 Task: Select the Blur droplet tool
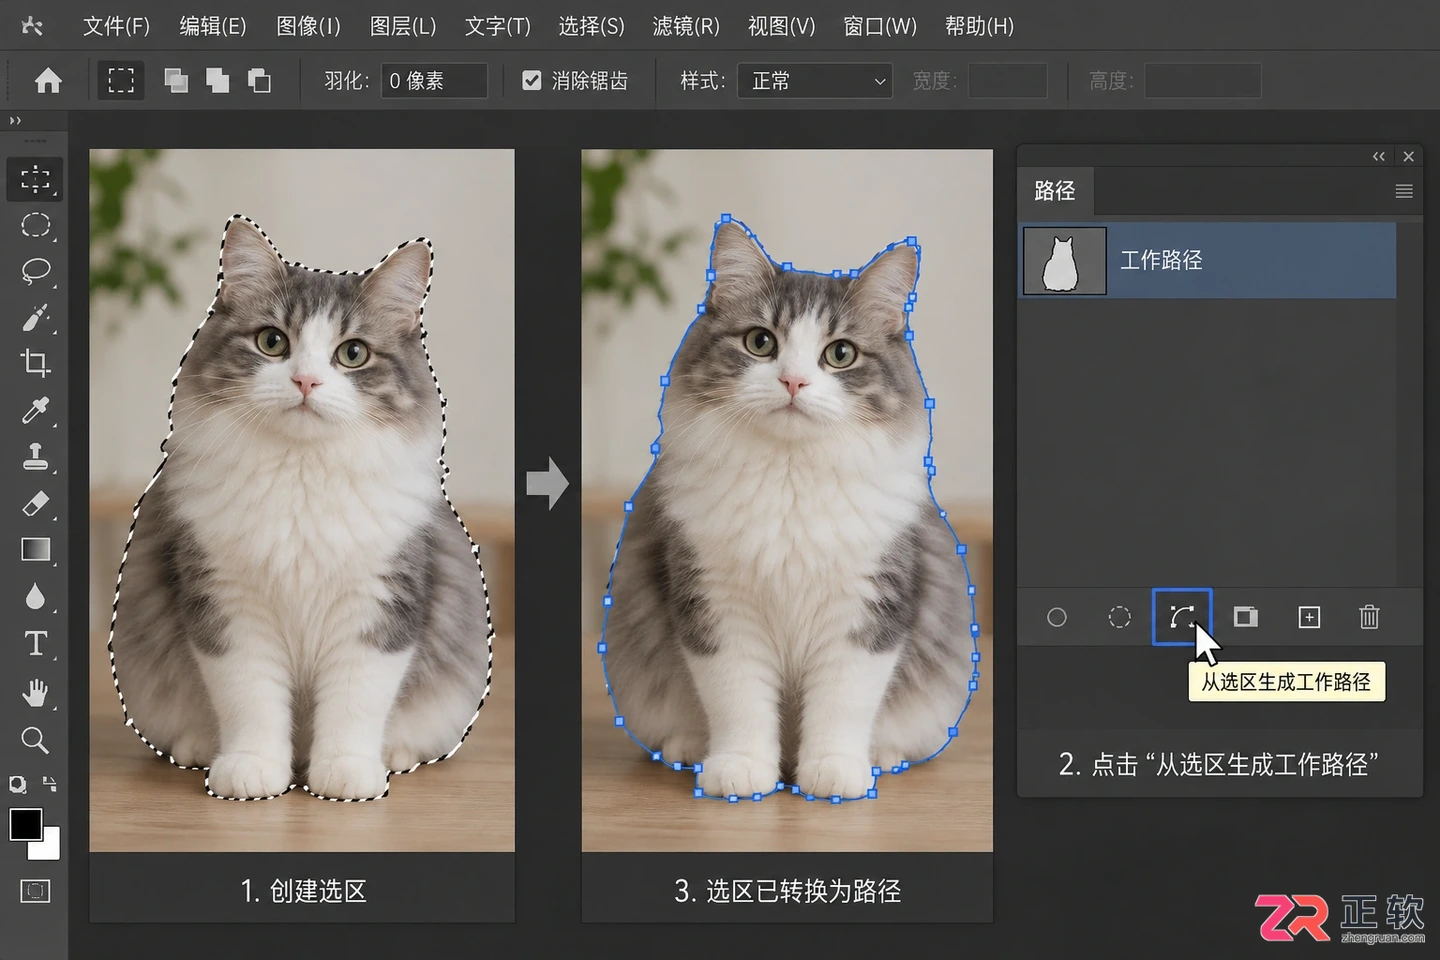pos(35,596)
